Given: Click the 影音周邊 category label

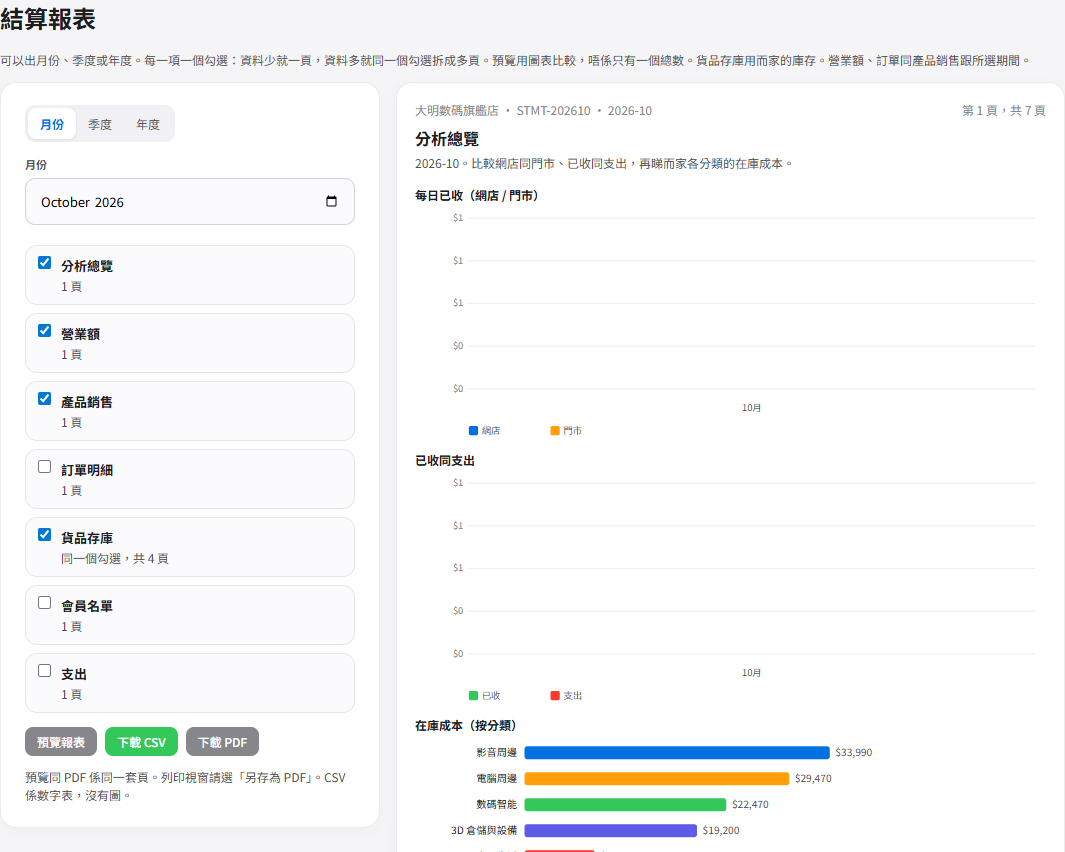Looking at the screenshot, I should [x=497, y=753].
